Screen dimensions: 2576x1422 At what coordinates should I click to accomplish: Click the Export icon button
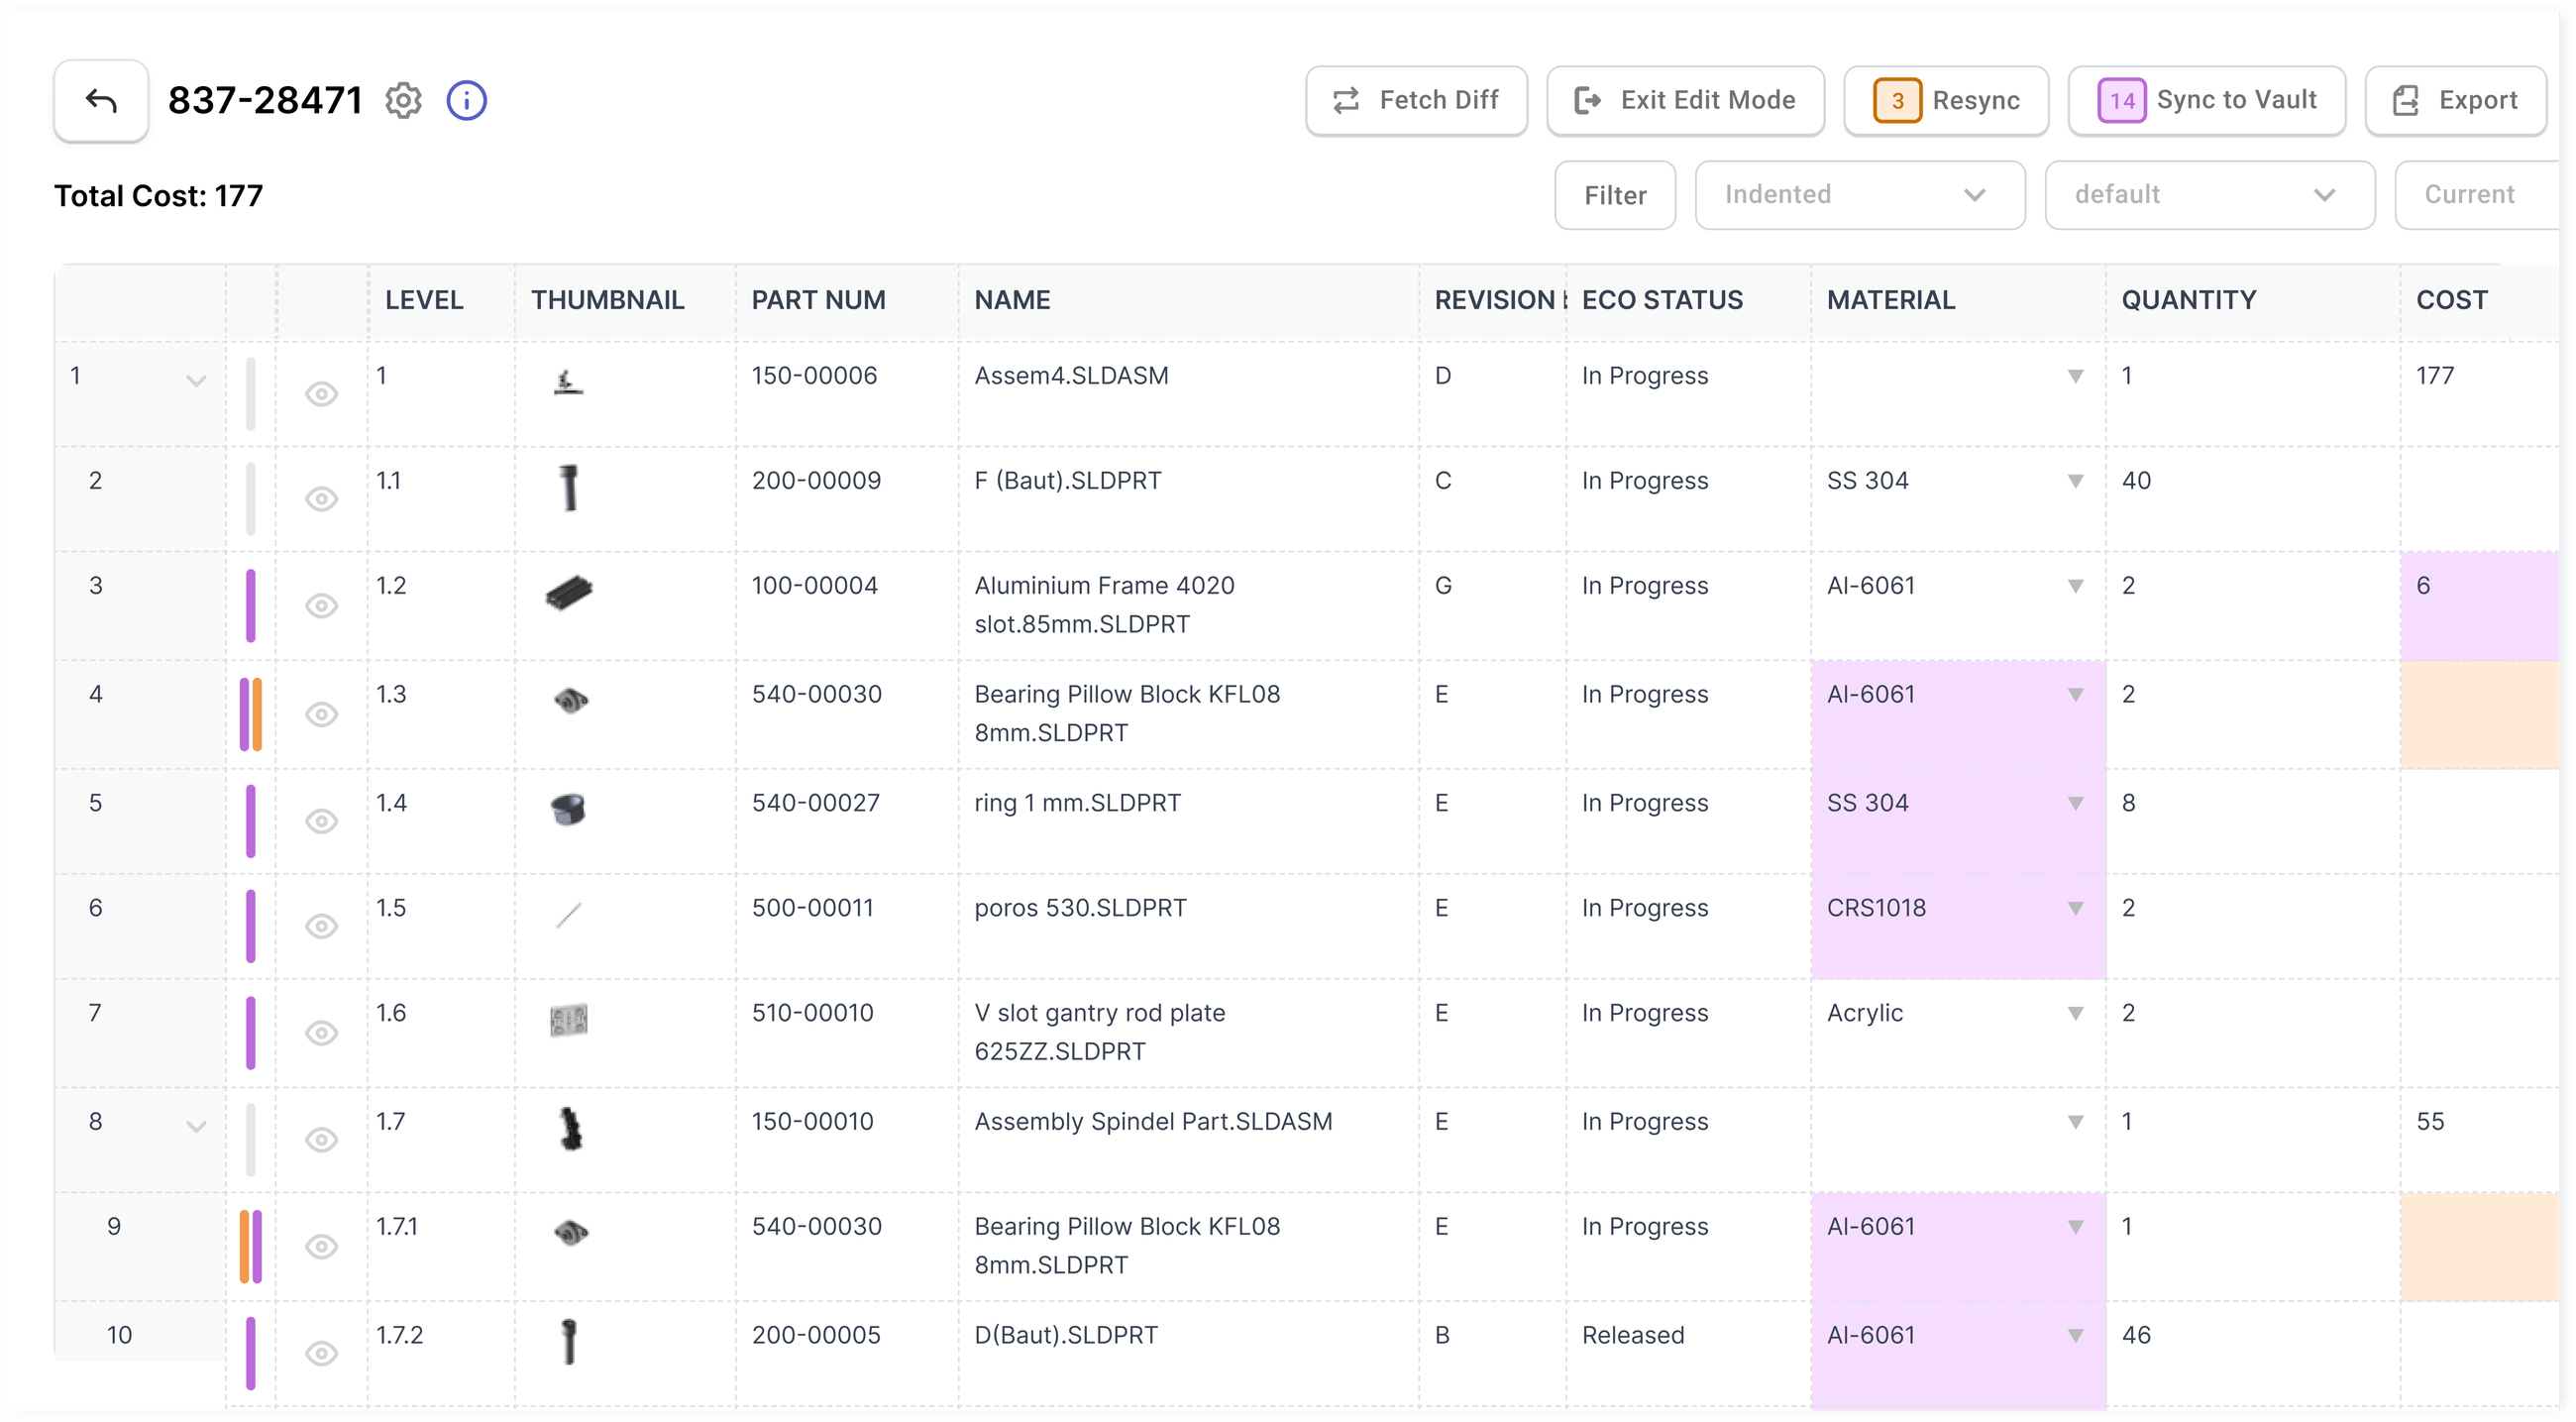pyautogui.click(x=2455, y=100)
